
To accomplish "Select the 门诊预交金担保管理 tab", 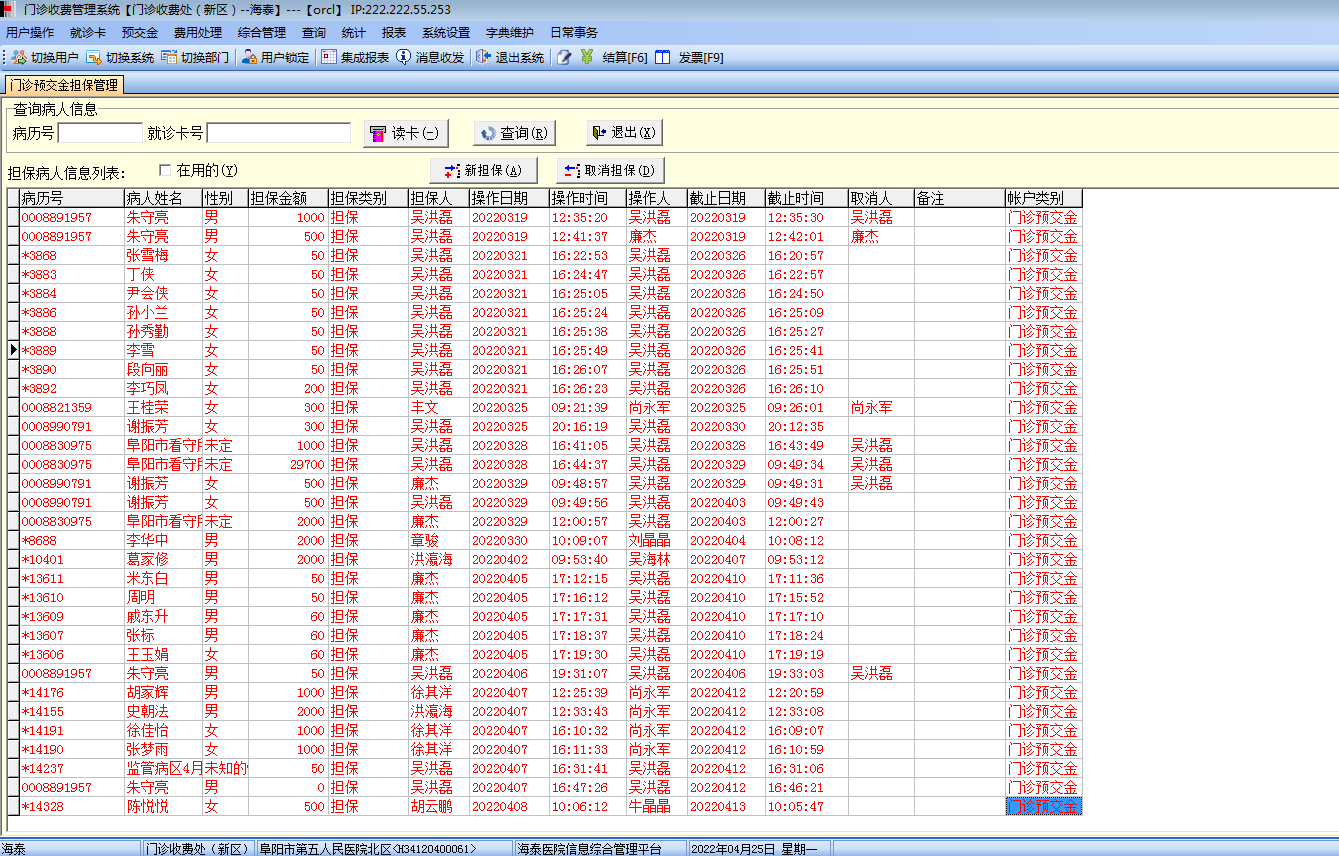I will 64,85.
